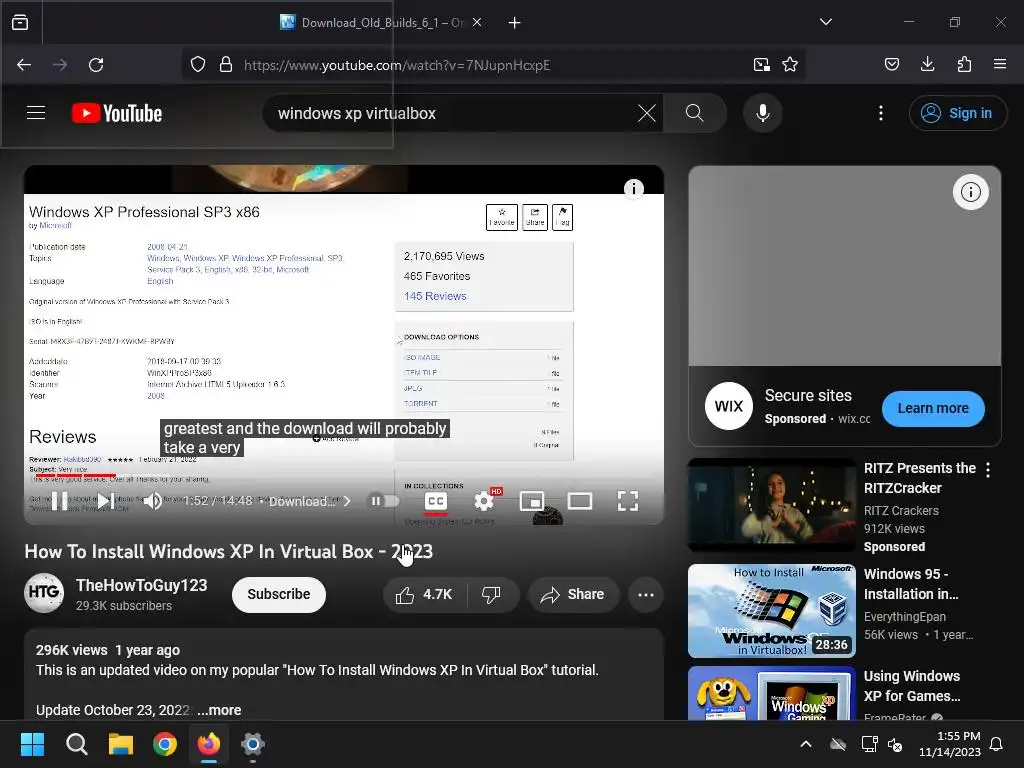The height and width of the screenshot is (768, 1024).
Task: Switch to theater mode icon
Action: tap(580, 501)
